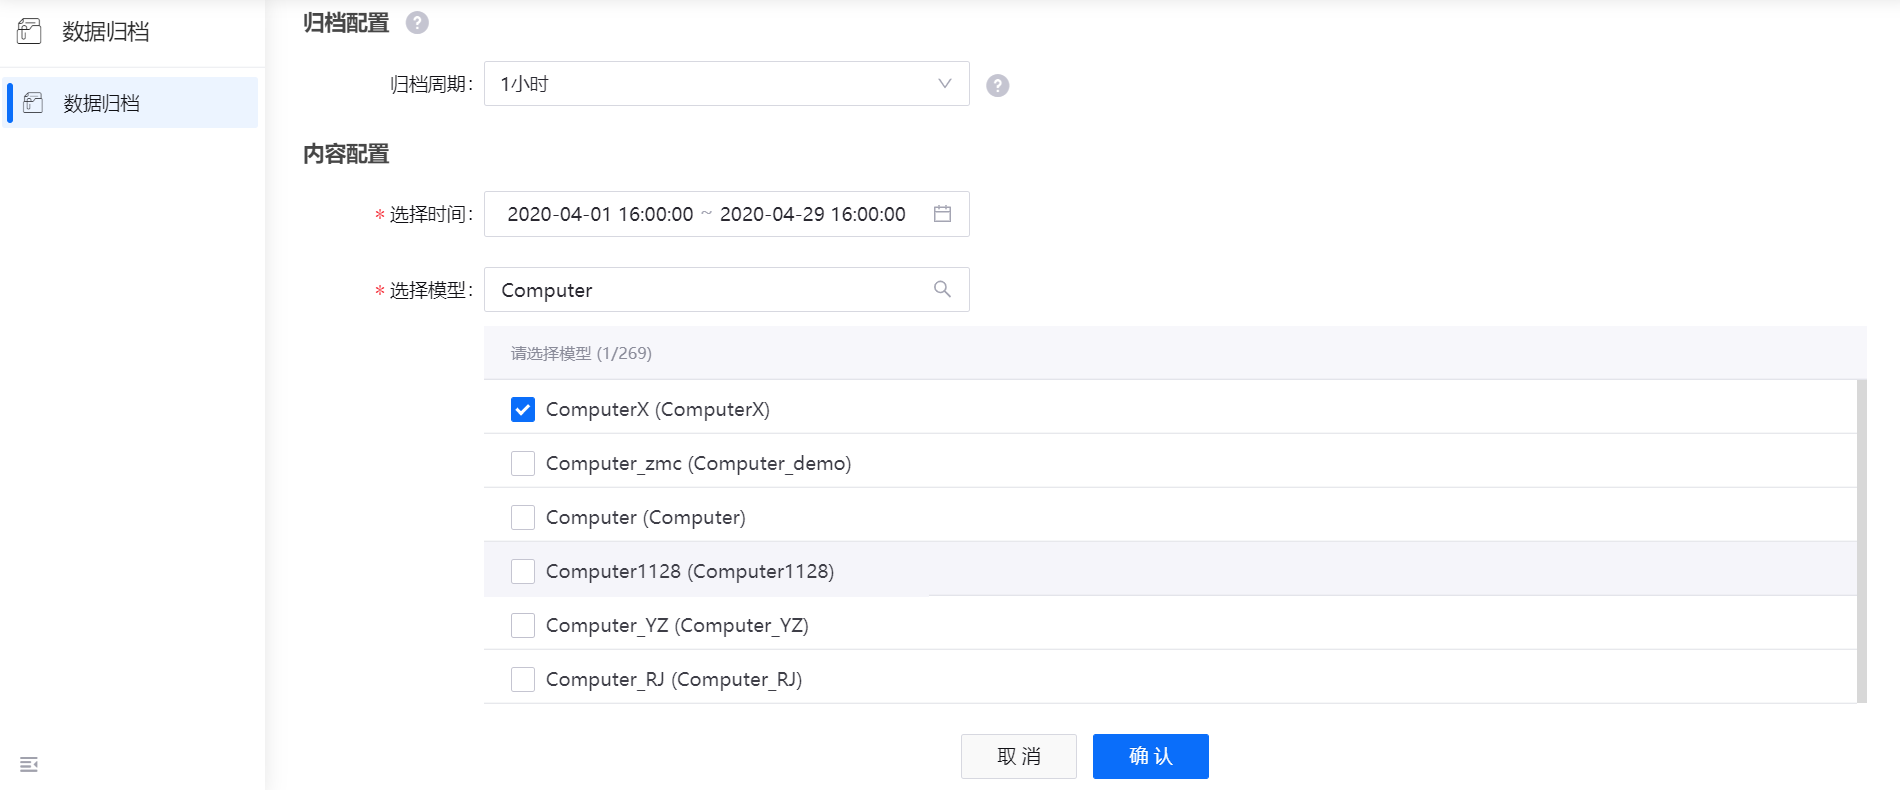
Task: Check the Computer_zmc (Computer_demo) checkbox
Action: [523, 464]
